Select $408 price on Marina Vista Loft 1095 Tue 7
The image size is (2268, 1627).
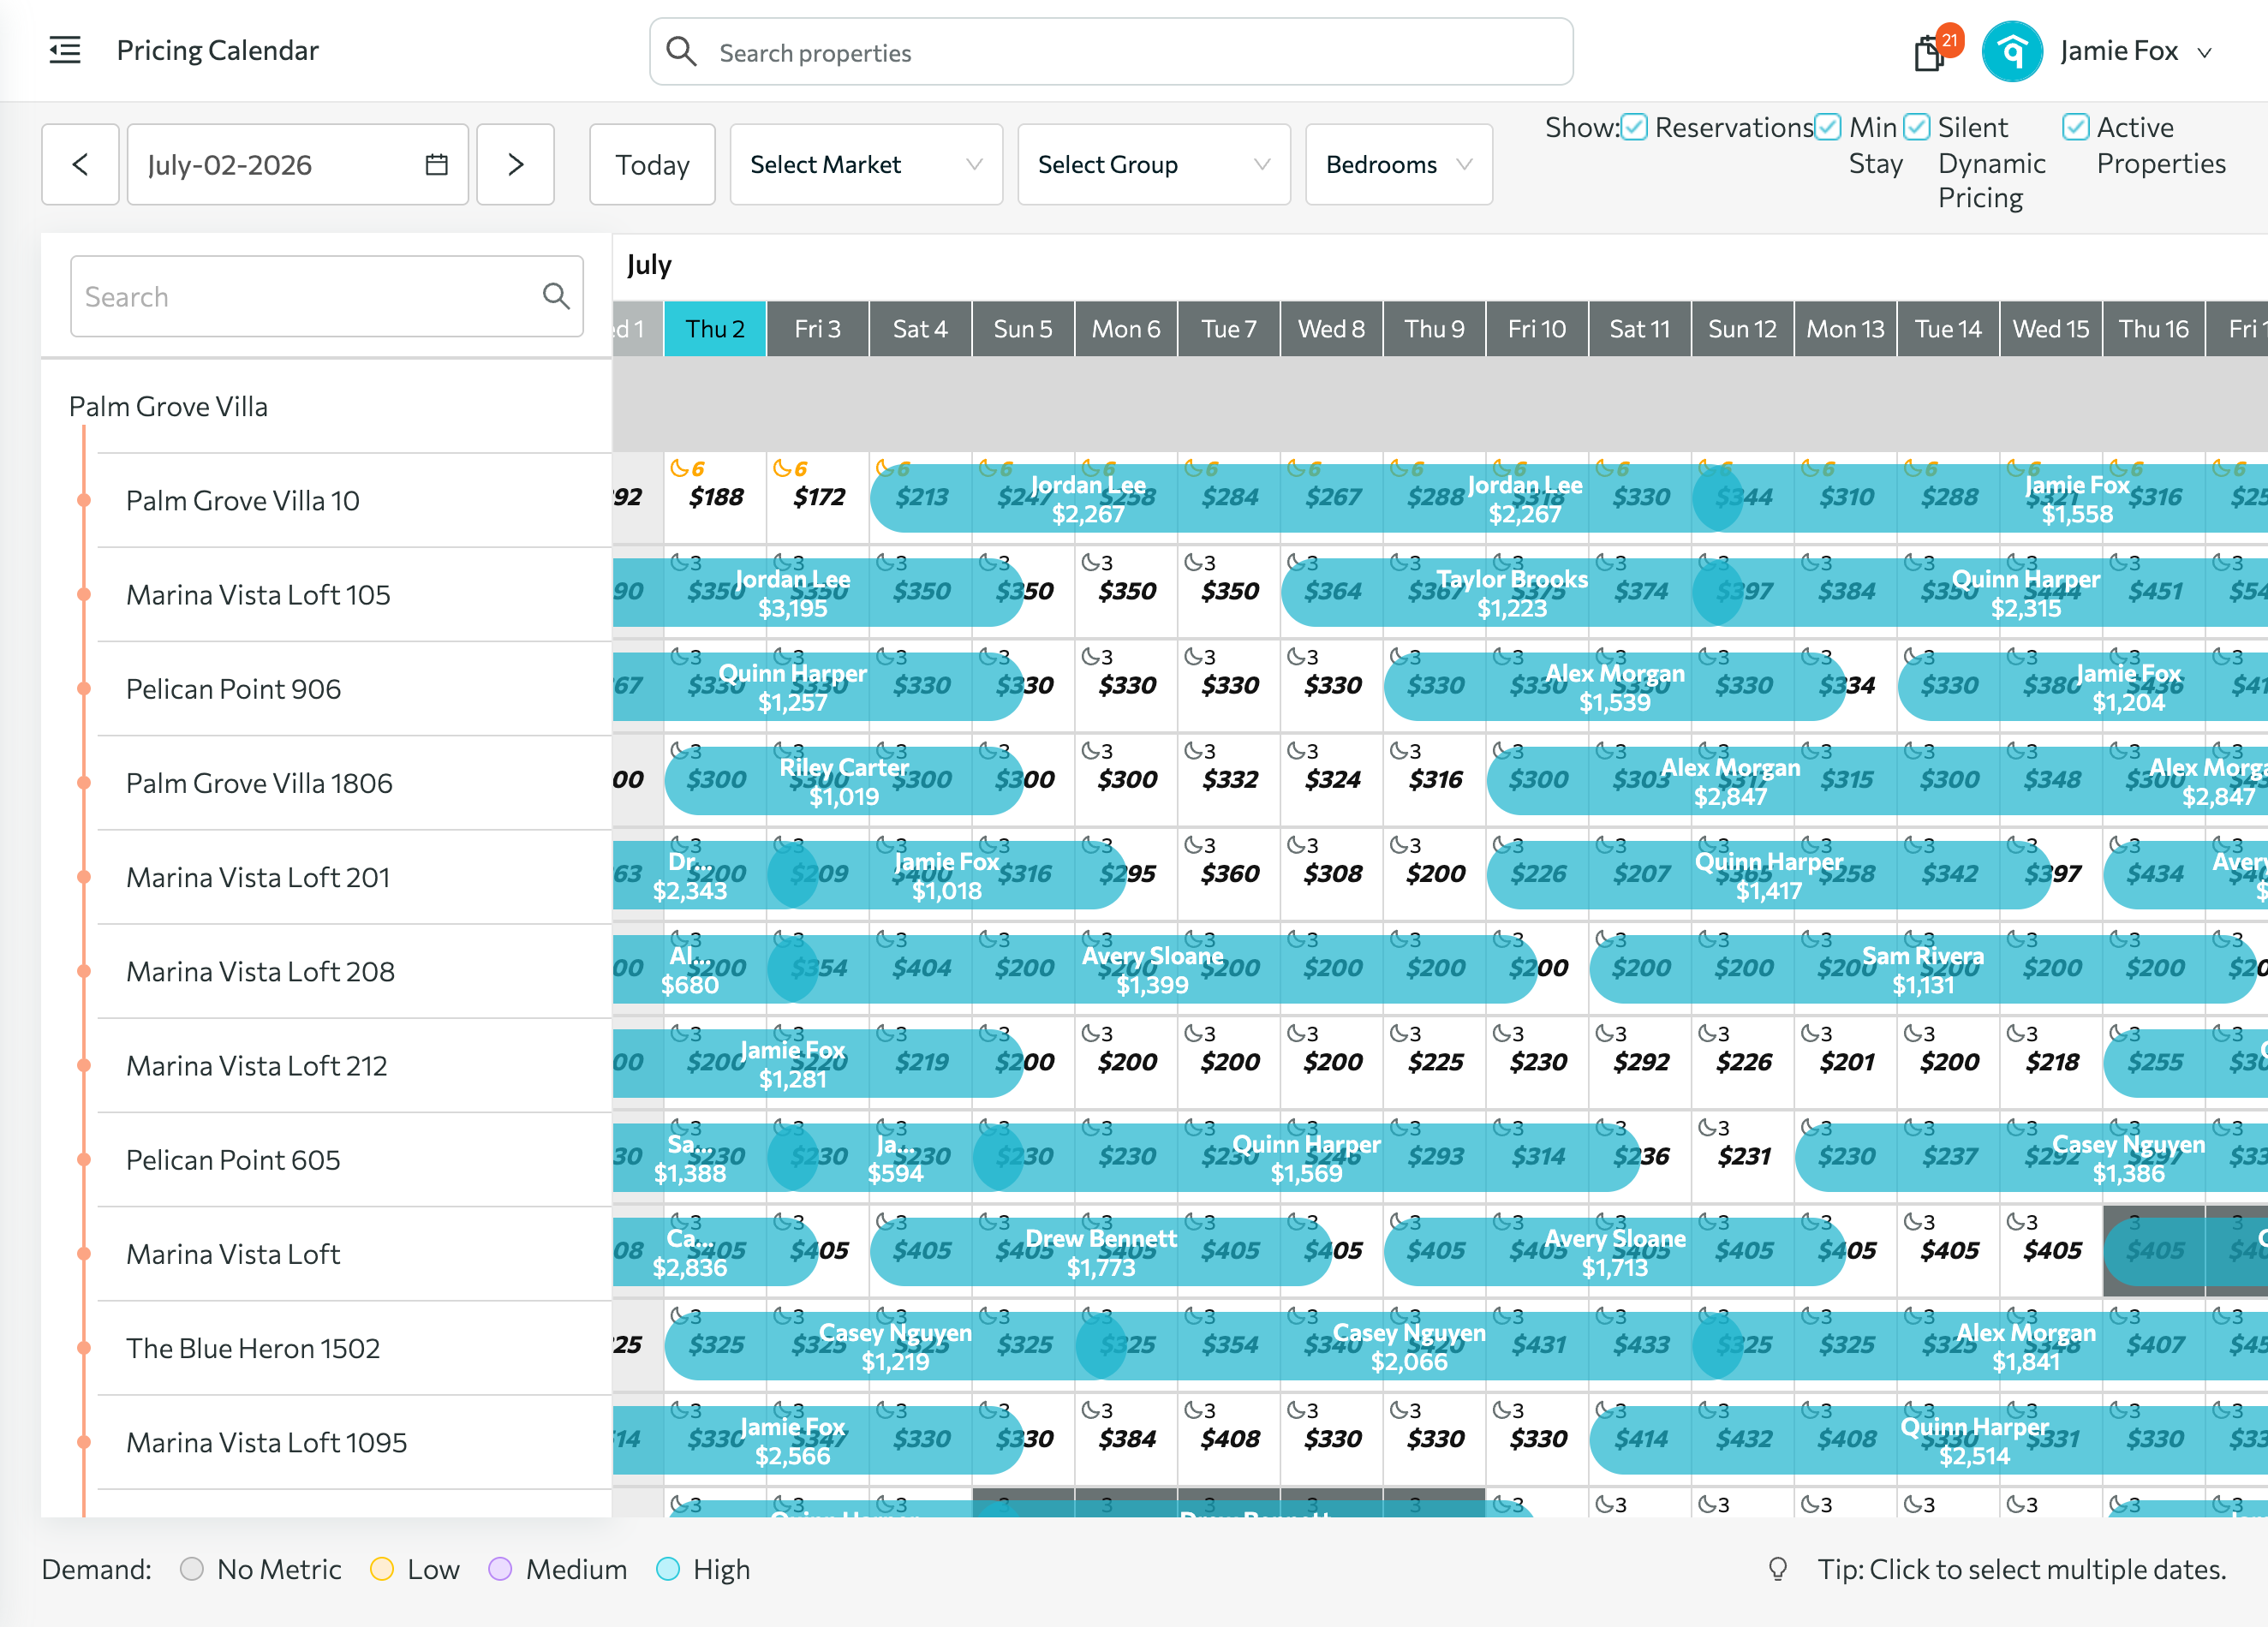coord(1230,1438)
